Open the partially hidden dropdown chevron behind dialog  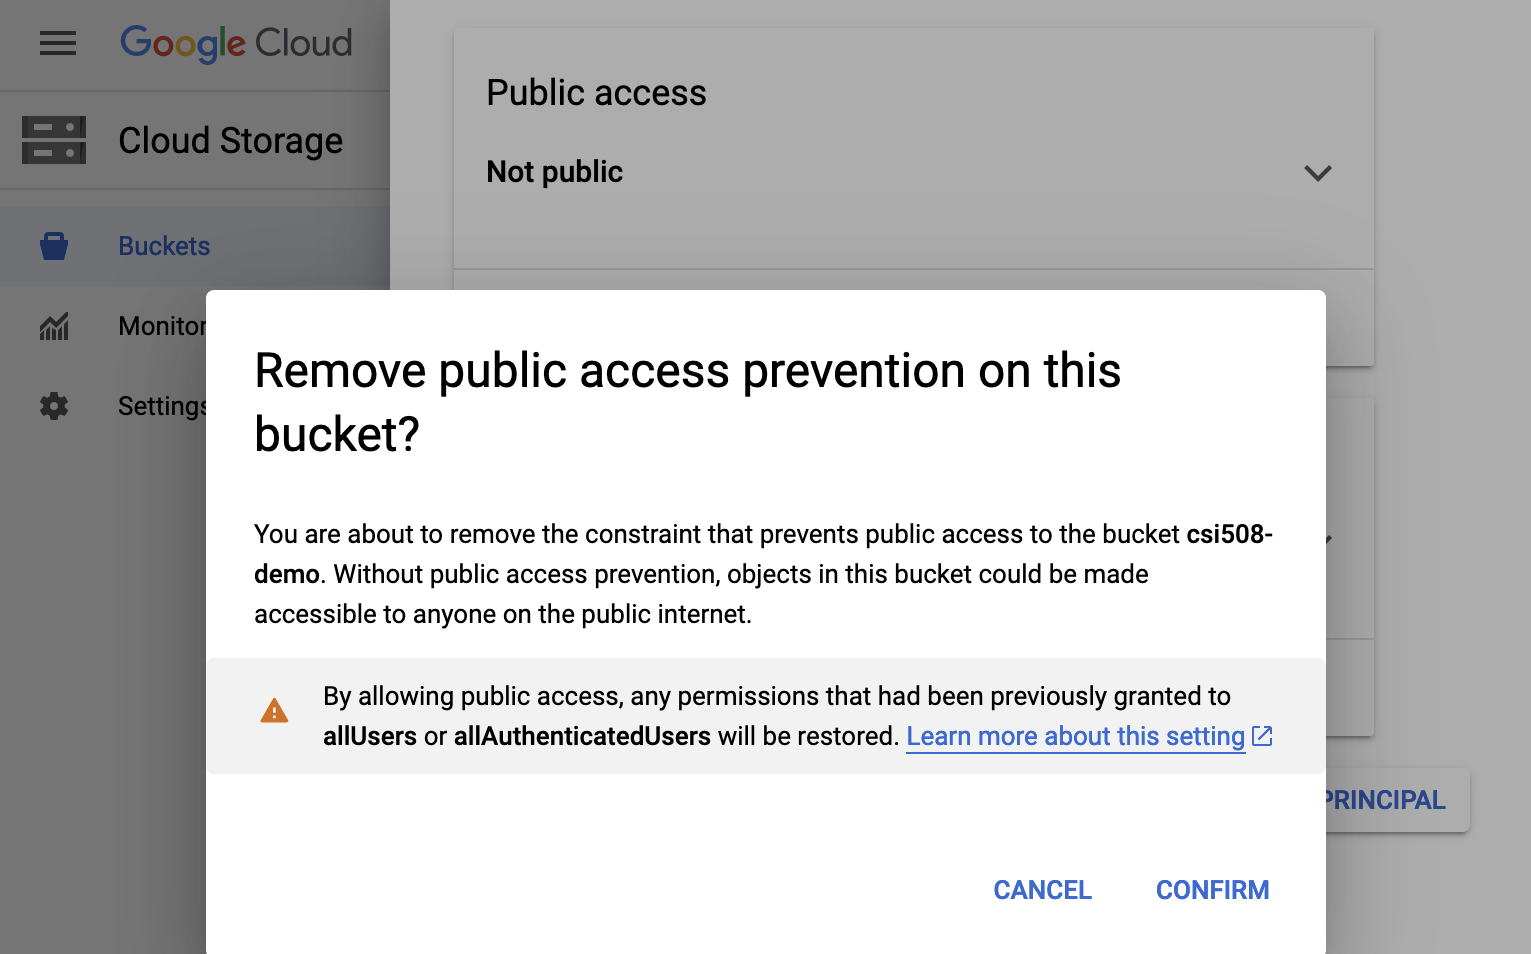coord(1327,537)
